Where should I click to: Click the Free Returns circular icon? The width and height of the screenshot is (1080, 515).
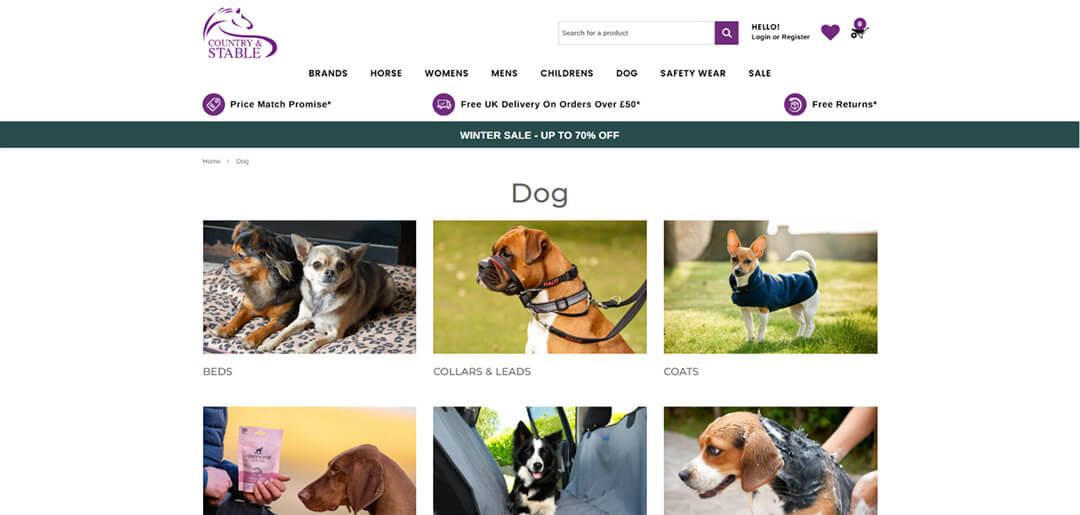click(795, 105)
